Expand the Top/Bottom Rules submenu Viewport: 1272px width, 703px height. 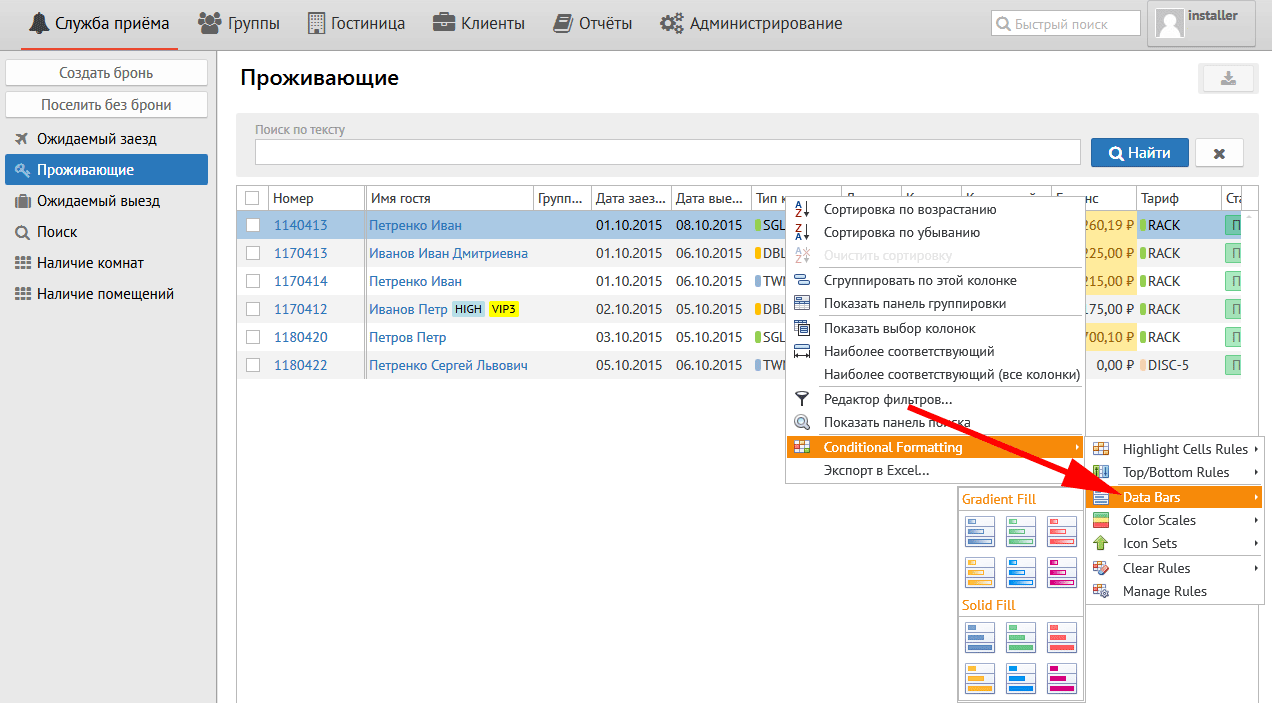pyautogui.click(x=1176, y=472)
